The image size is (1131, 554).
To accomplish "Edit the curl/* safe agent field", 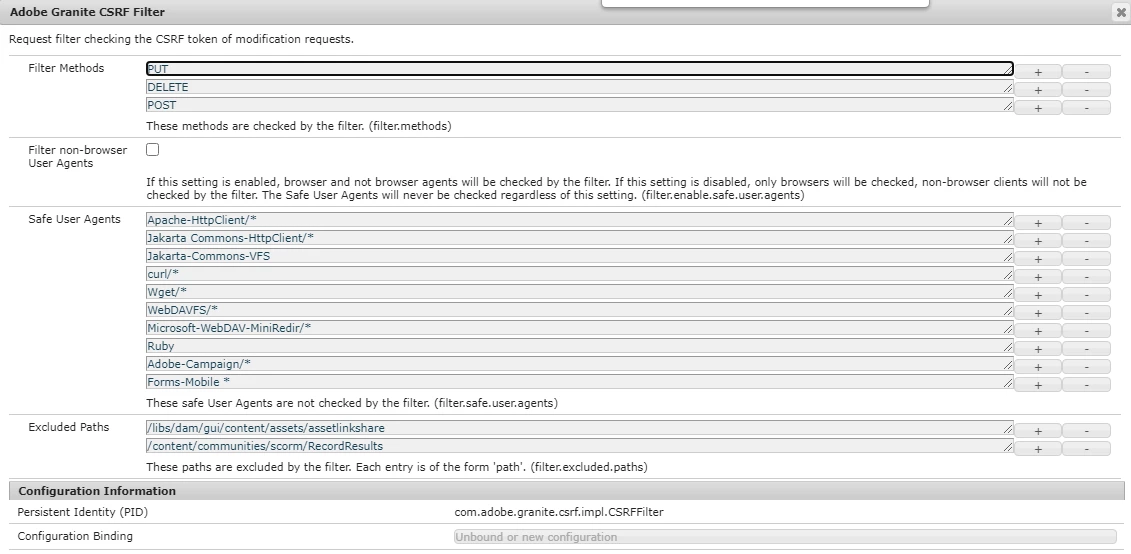I will [579, 273].
